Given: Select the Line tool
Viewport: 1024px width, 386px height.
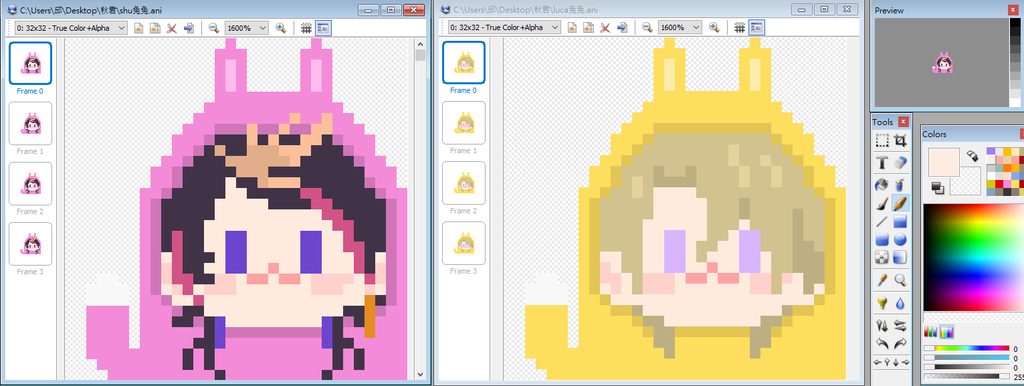Looking at the screenshot, I should point(882,221).
